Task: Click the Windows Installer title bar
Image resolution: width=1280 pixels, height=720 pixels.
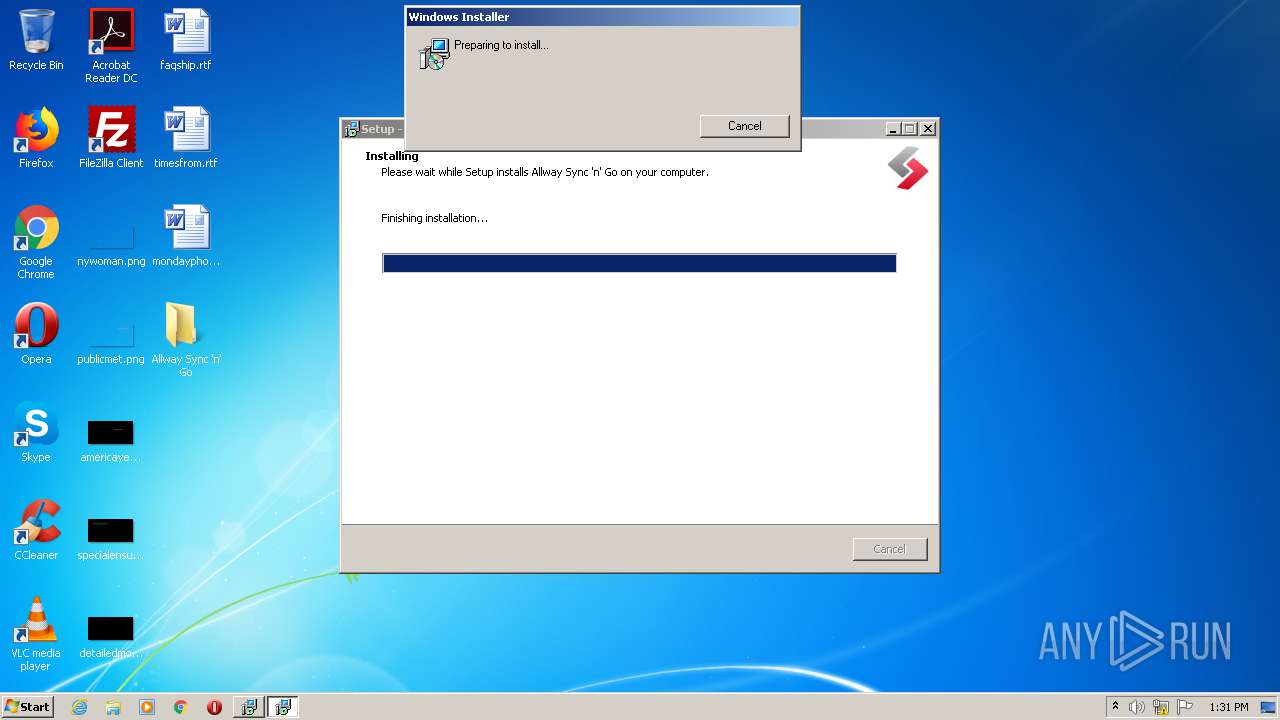Action: tap(602, 17)
